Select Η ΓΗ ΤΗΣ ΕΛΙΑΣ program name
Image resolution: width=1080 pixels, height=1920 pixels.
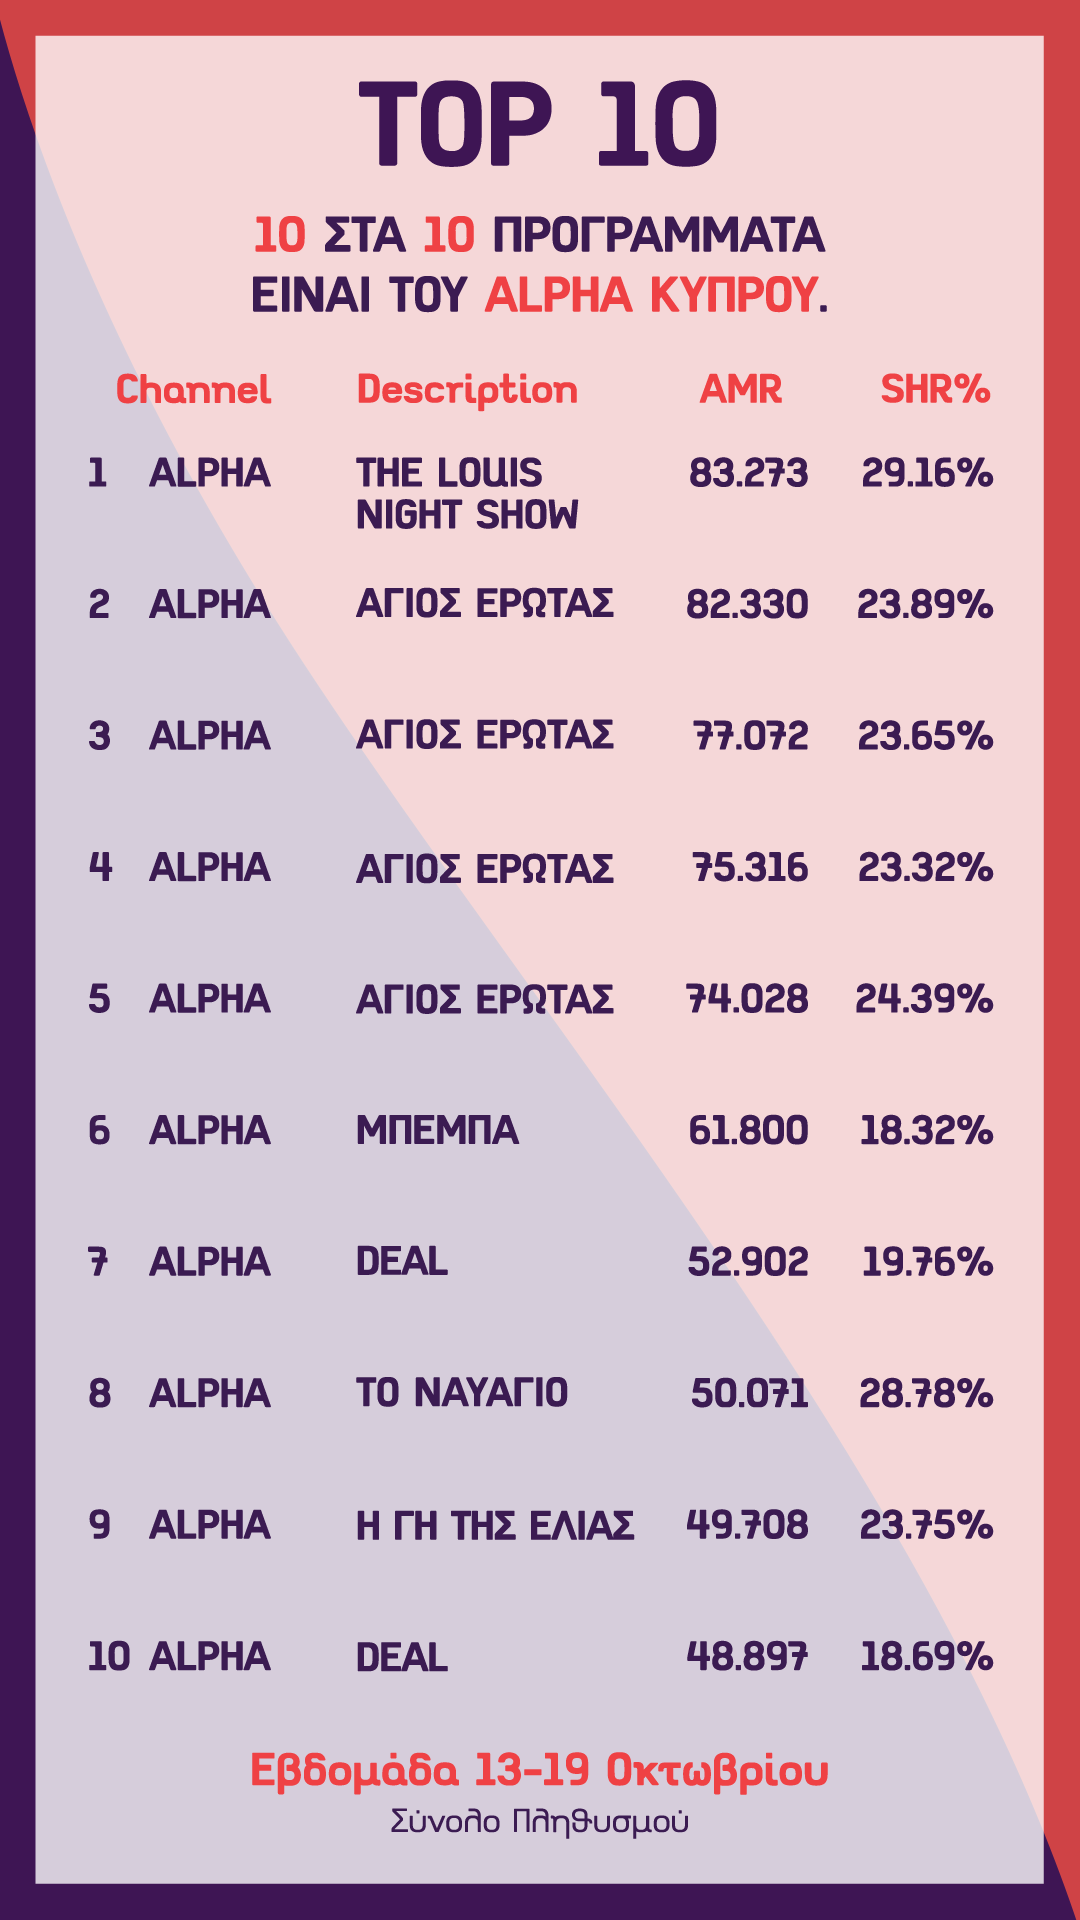point(495,1526)
